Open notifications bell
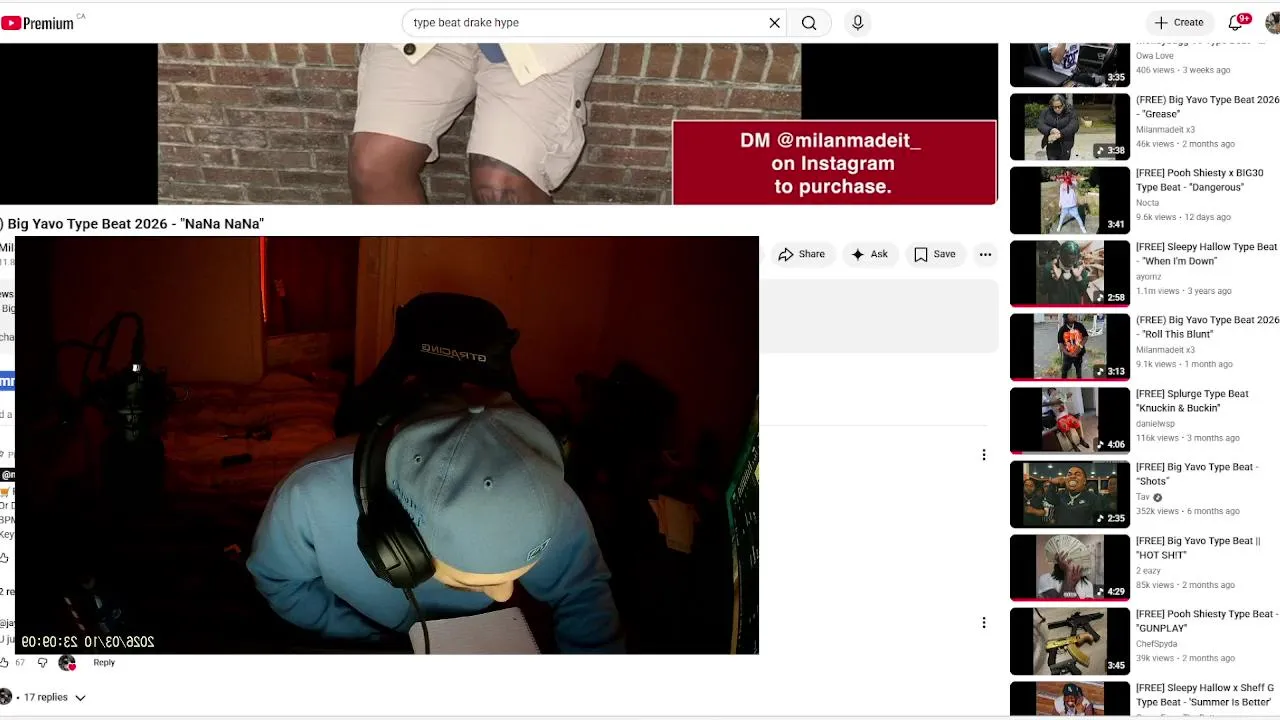Image resolution: width=1280 pixels, height=720 pixels. point(1235,23)
